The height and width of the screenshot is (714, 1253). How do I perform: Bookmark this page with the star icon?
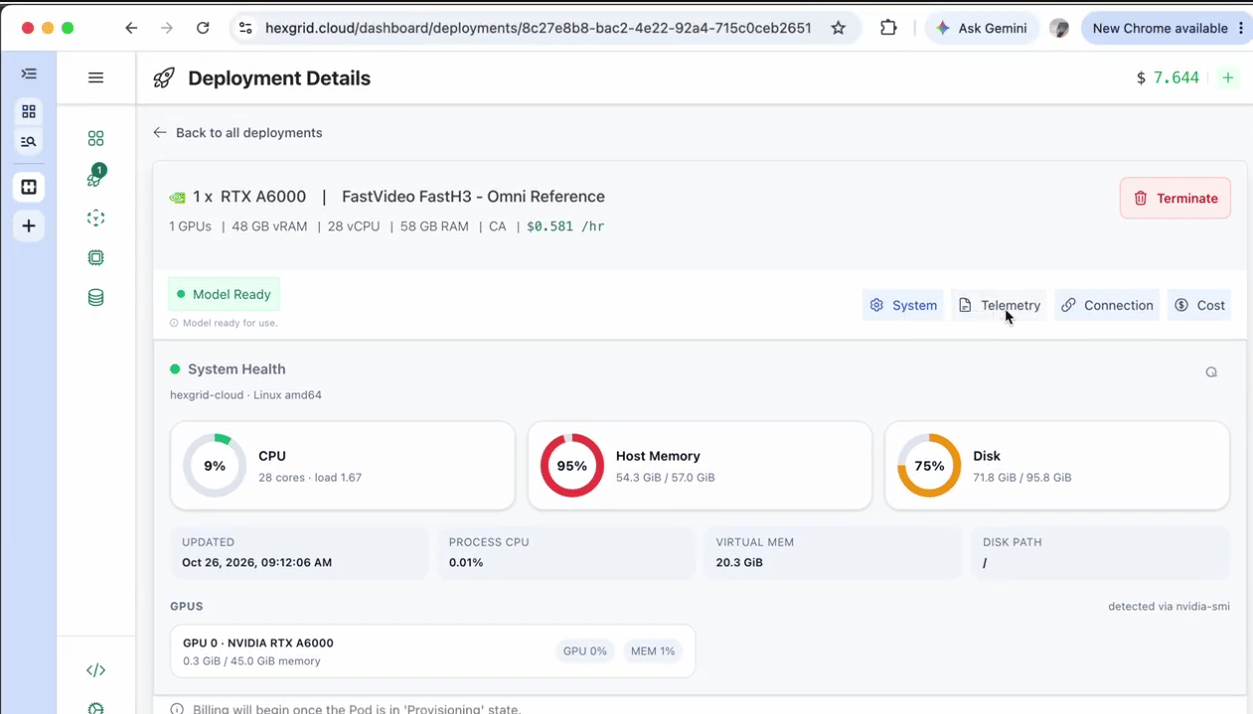(x=838, y=28)
